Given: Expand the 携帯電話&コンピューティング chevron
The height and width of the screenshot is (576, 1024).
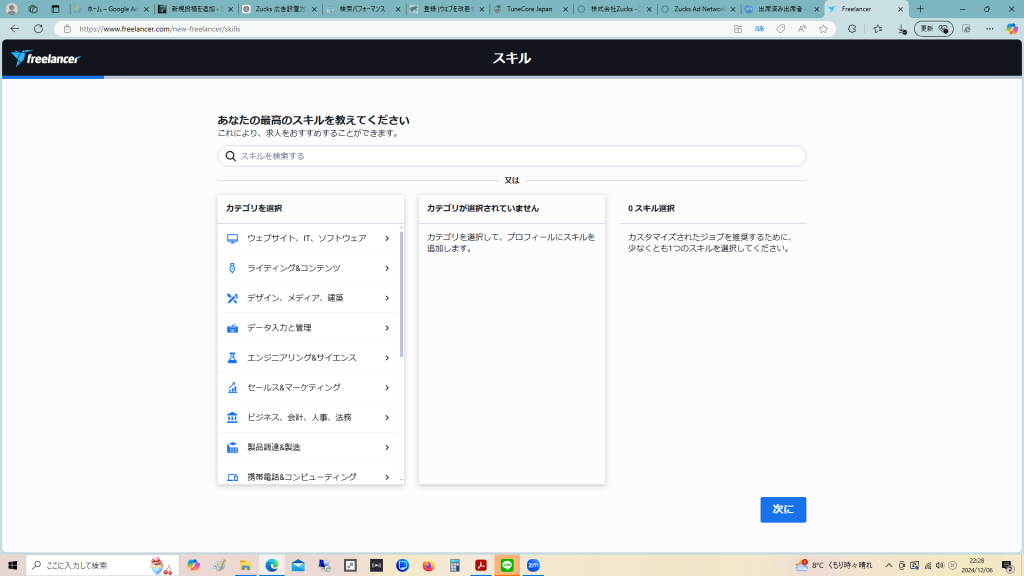Looking at the screenshot, I should [x=387, y=477].
